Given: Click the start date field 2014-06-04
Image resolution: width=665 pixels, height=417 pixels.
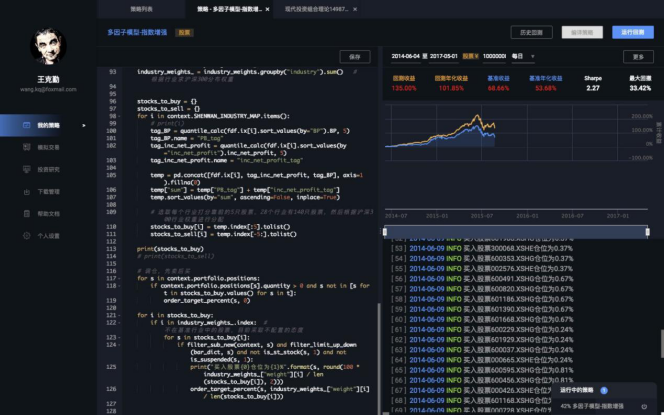Looking at the screenshot, I should pyautogui.click(x=411, y=57).
